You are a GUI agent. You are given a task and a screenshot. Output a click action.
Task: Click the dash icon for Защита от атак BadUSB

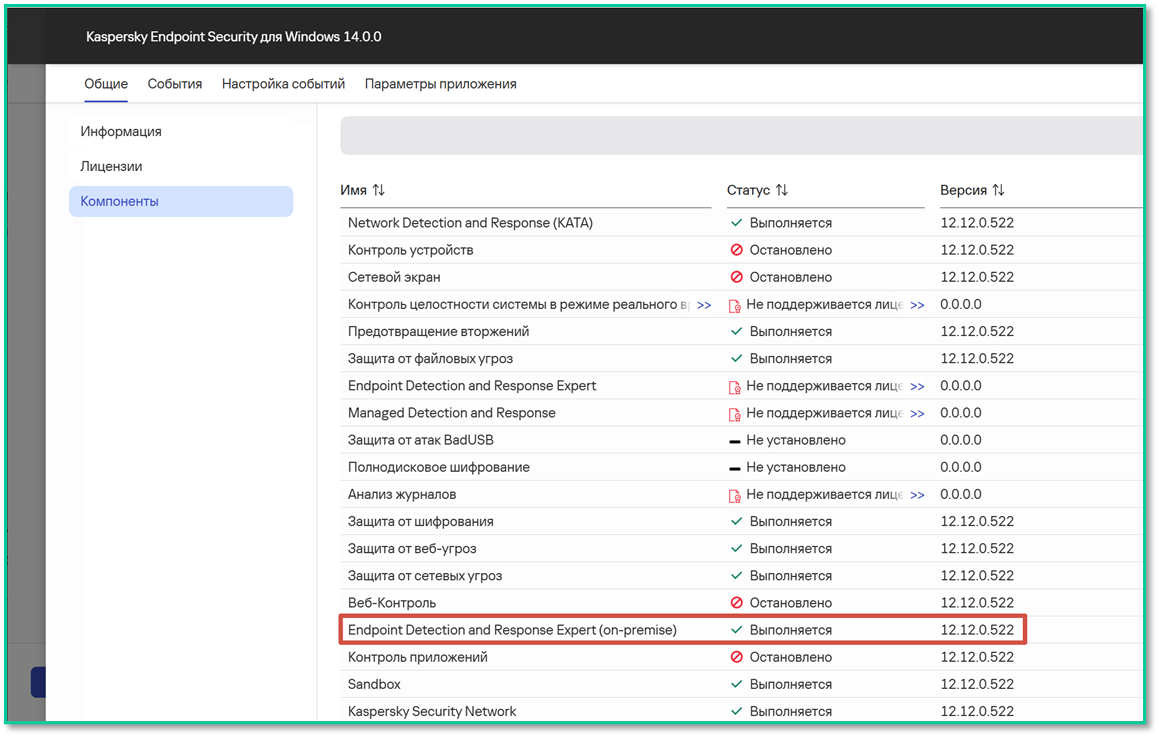click(735, 441)
